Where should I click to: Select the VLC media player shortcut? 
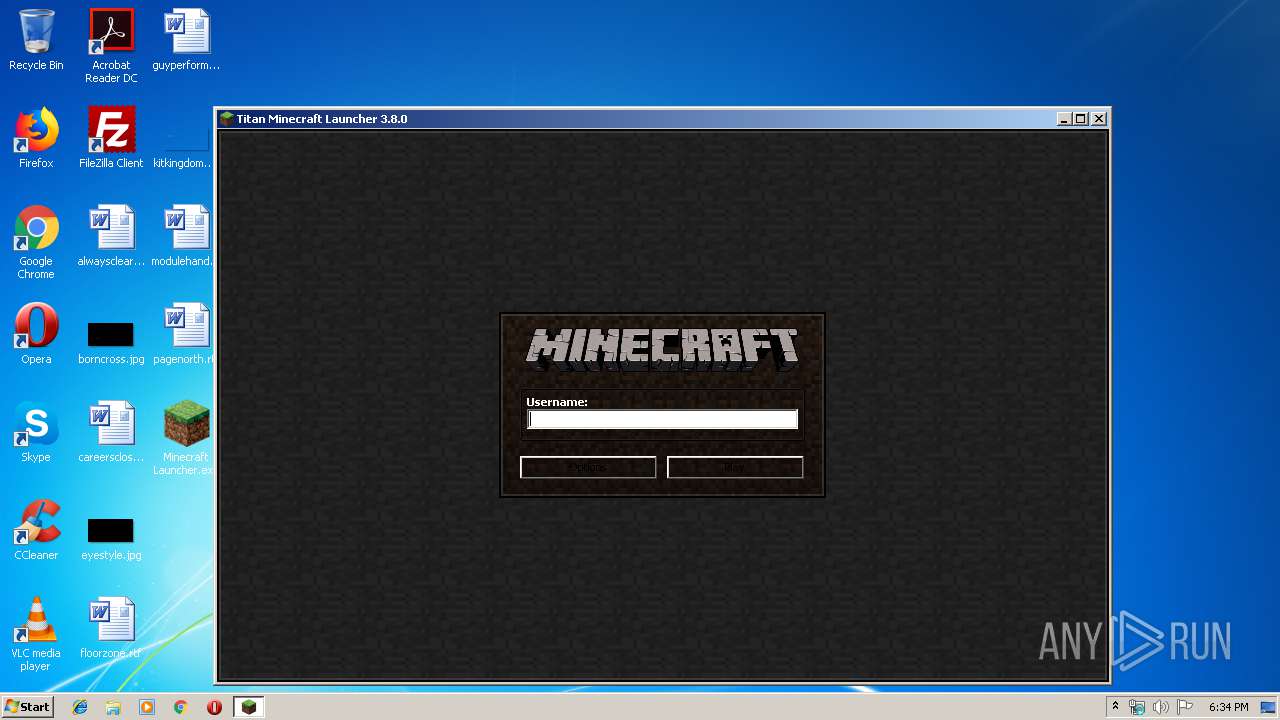click(x=36, y=634)
